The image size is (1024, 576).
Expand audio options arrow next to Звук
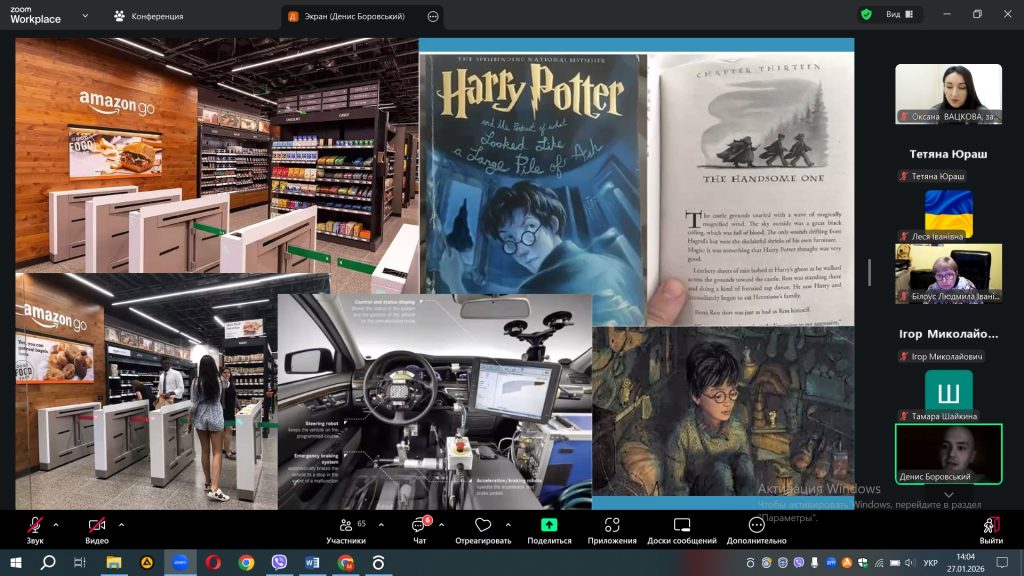click(56, 524)
